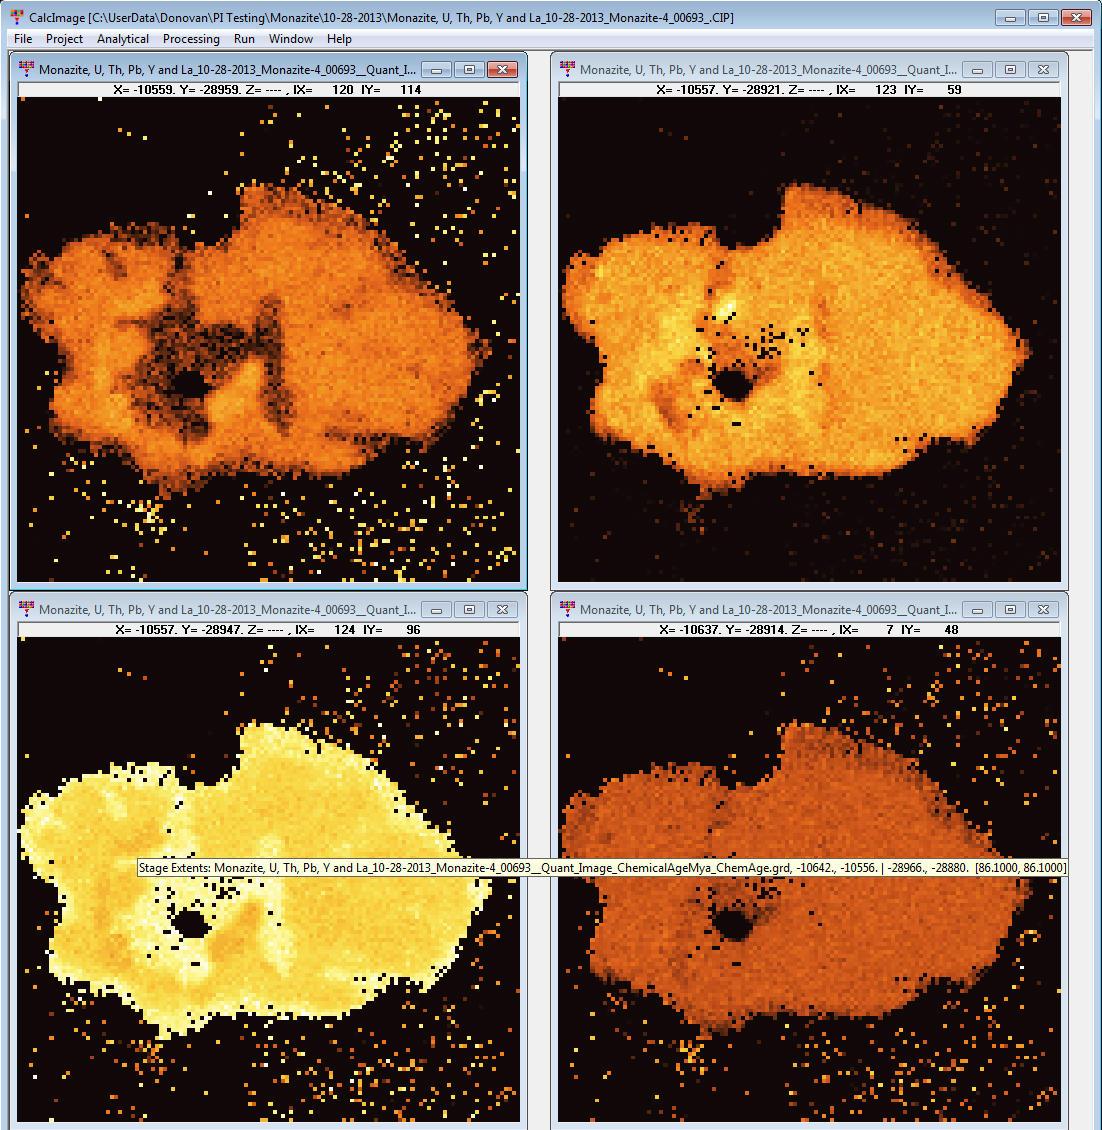The width and height of the screenshot is (1102, 1130).
Task: Close the bottom-left image window
Action: click(502, 609)
